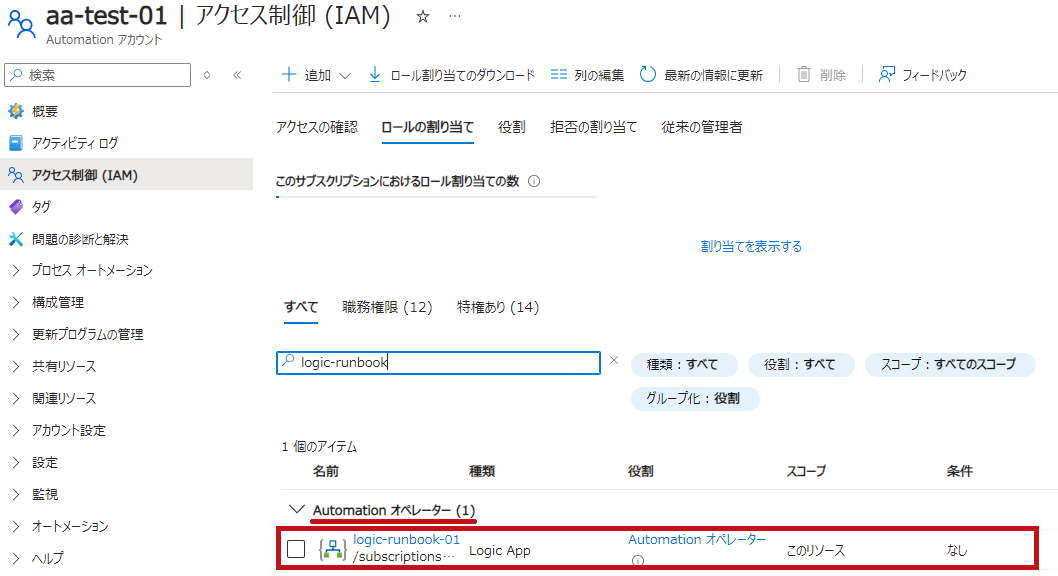This screenshot has height=576, width=1058.
Task: Open the 従来の管理者 tab
Action: tap(702, 127)
